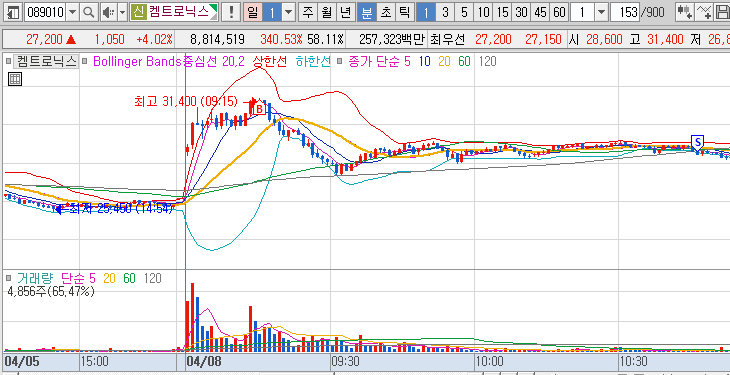Switch to 월 monthly chart

[326, 13]
